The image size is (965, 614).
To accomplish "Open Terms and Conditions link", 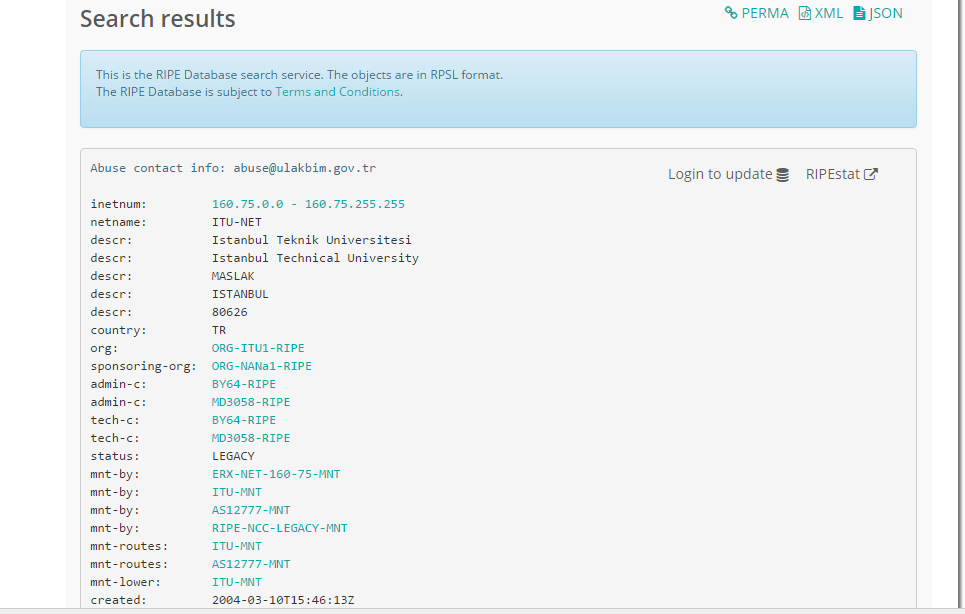I will pos(337,92).
